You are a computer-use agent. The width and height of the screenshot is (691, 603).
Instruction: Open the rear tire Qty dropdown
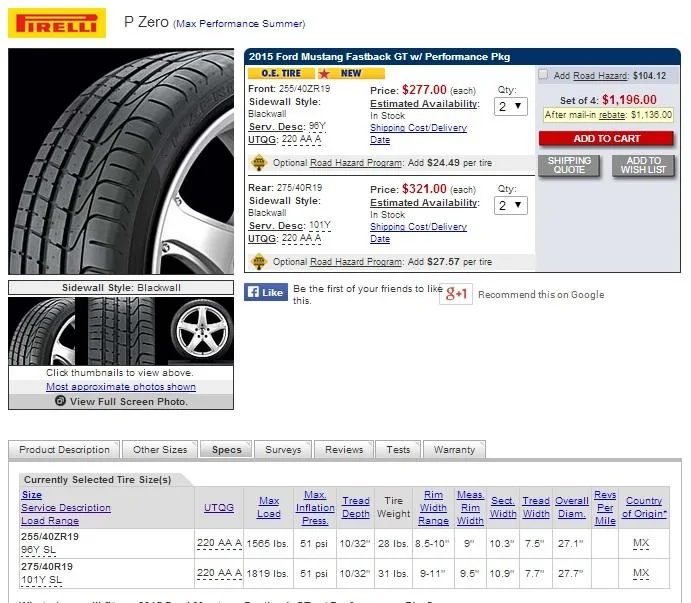511,205
